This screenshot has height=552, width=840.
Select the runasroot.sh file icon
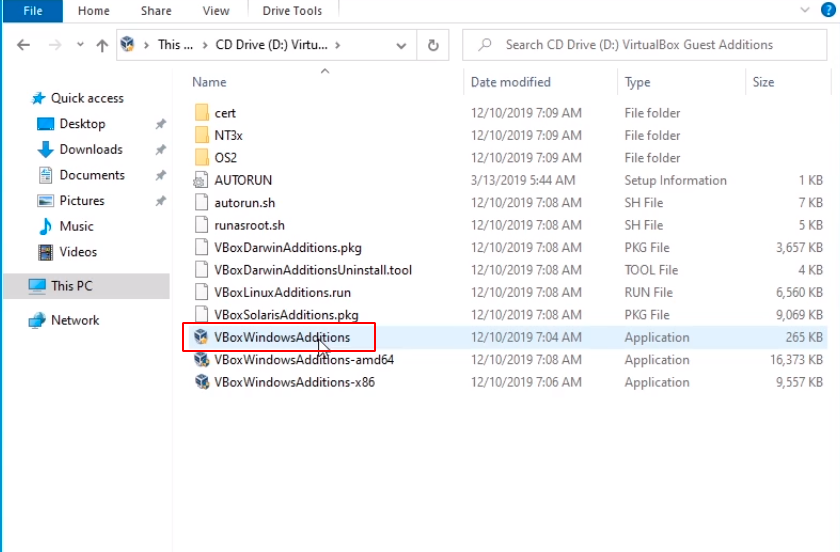(x=201, y=225)
